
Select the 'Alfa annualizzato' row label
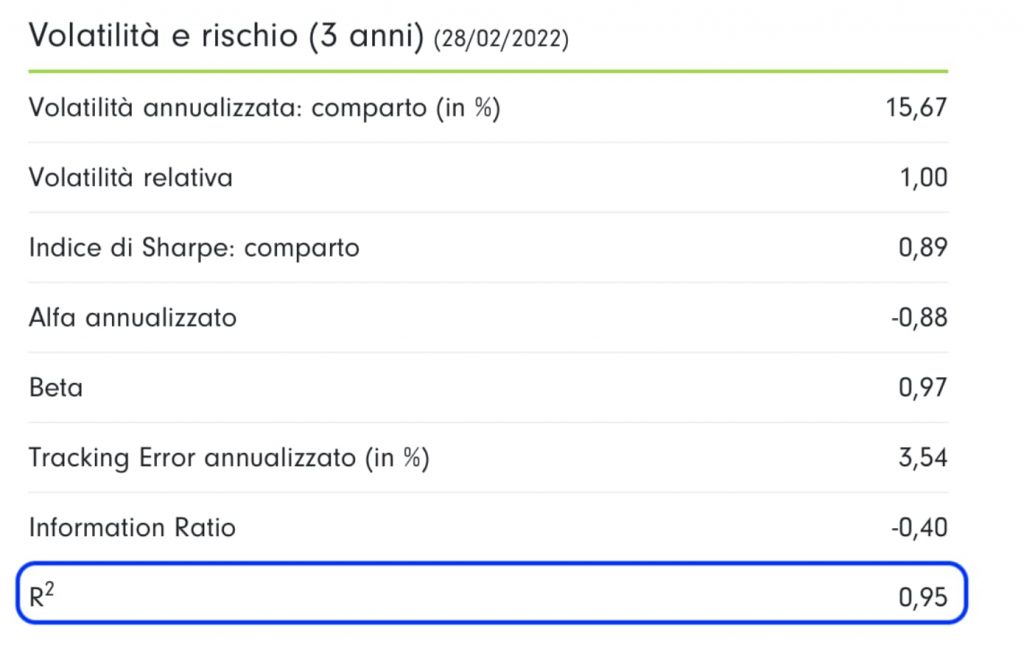point(133,318)
